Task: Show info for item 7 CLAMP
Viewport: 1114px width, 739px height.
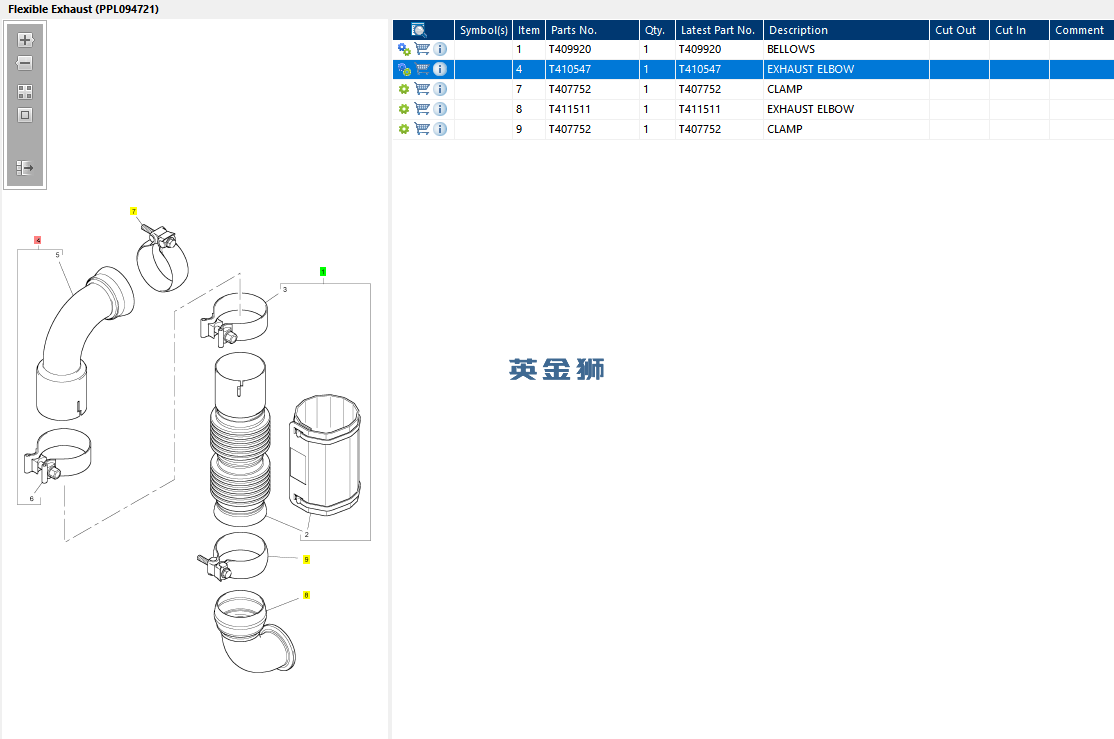Action: [440, 89]
